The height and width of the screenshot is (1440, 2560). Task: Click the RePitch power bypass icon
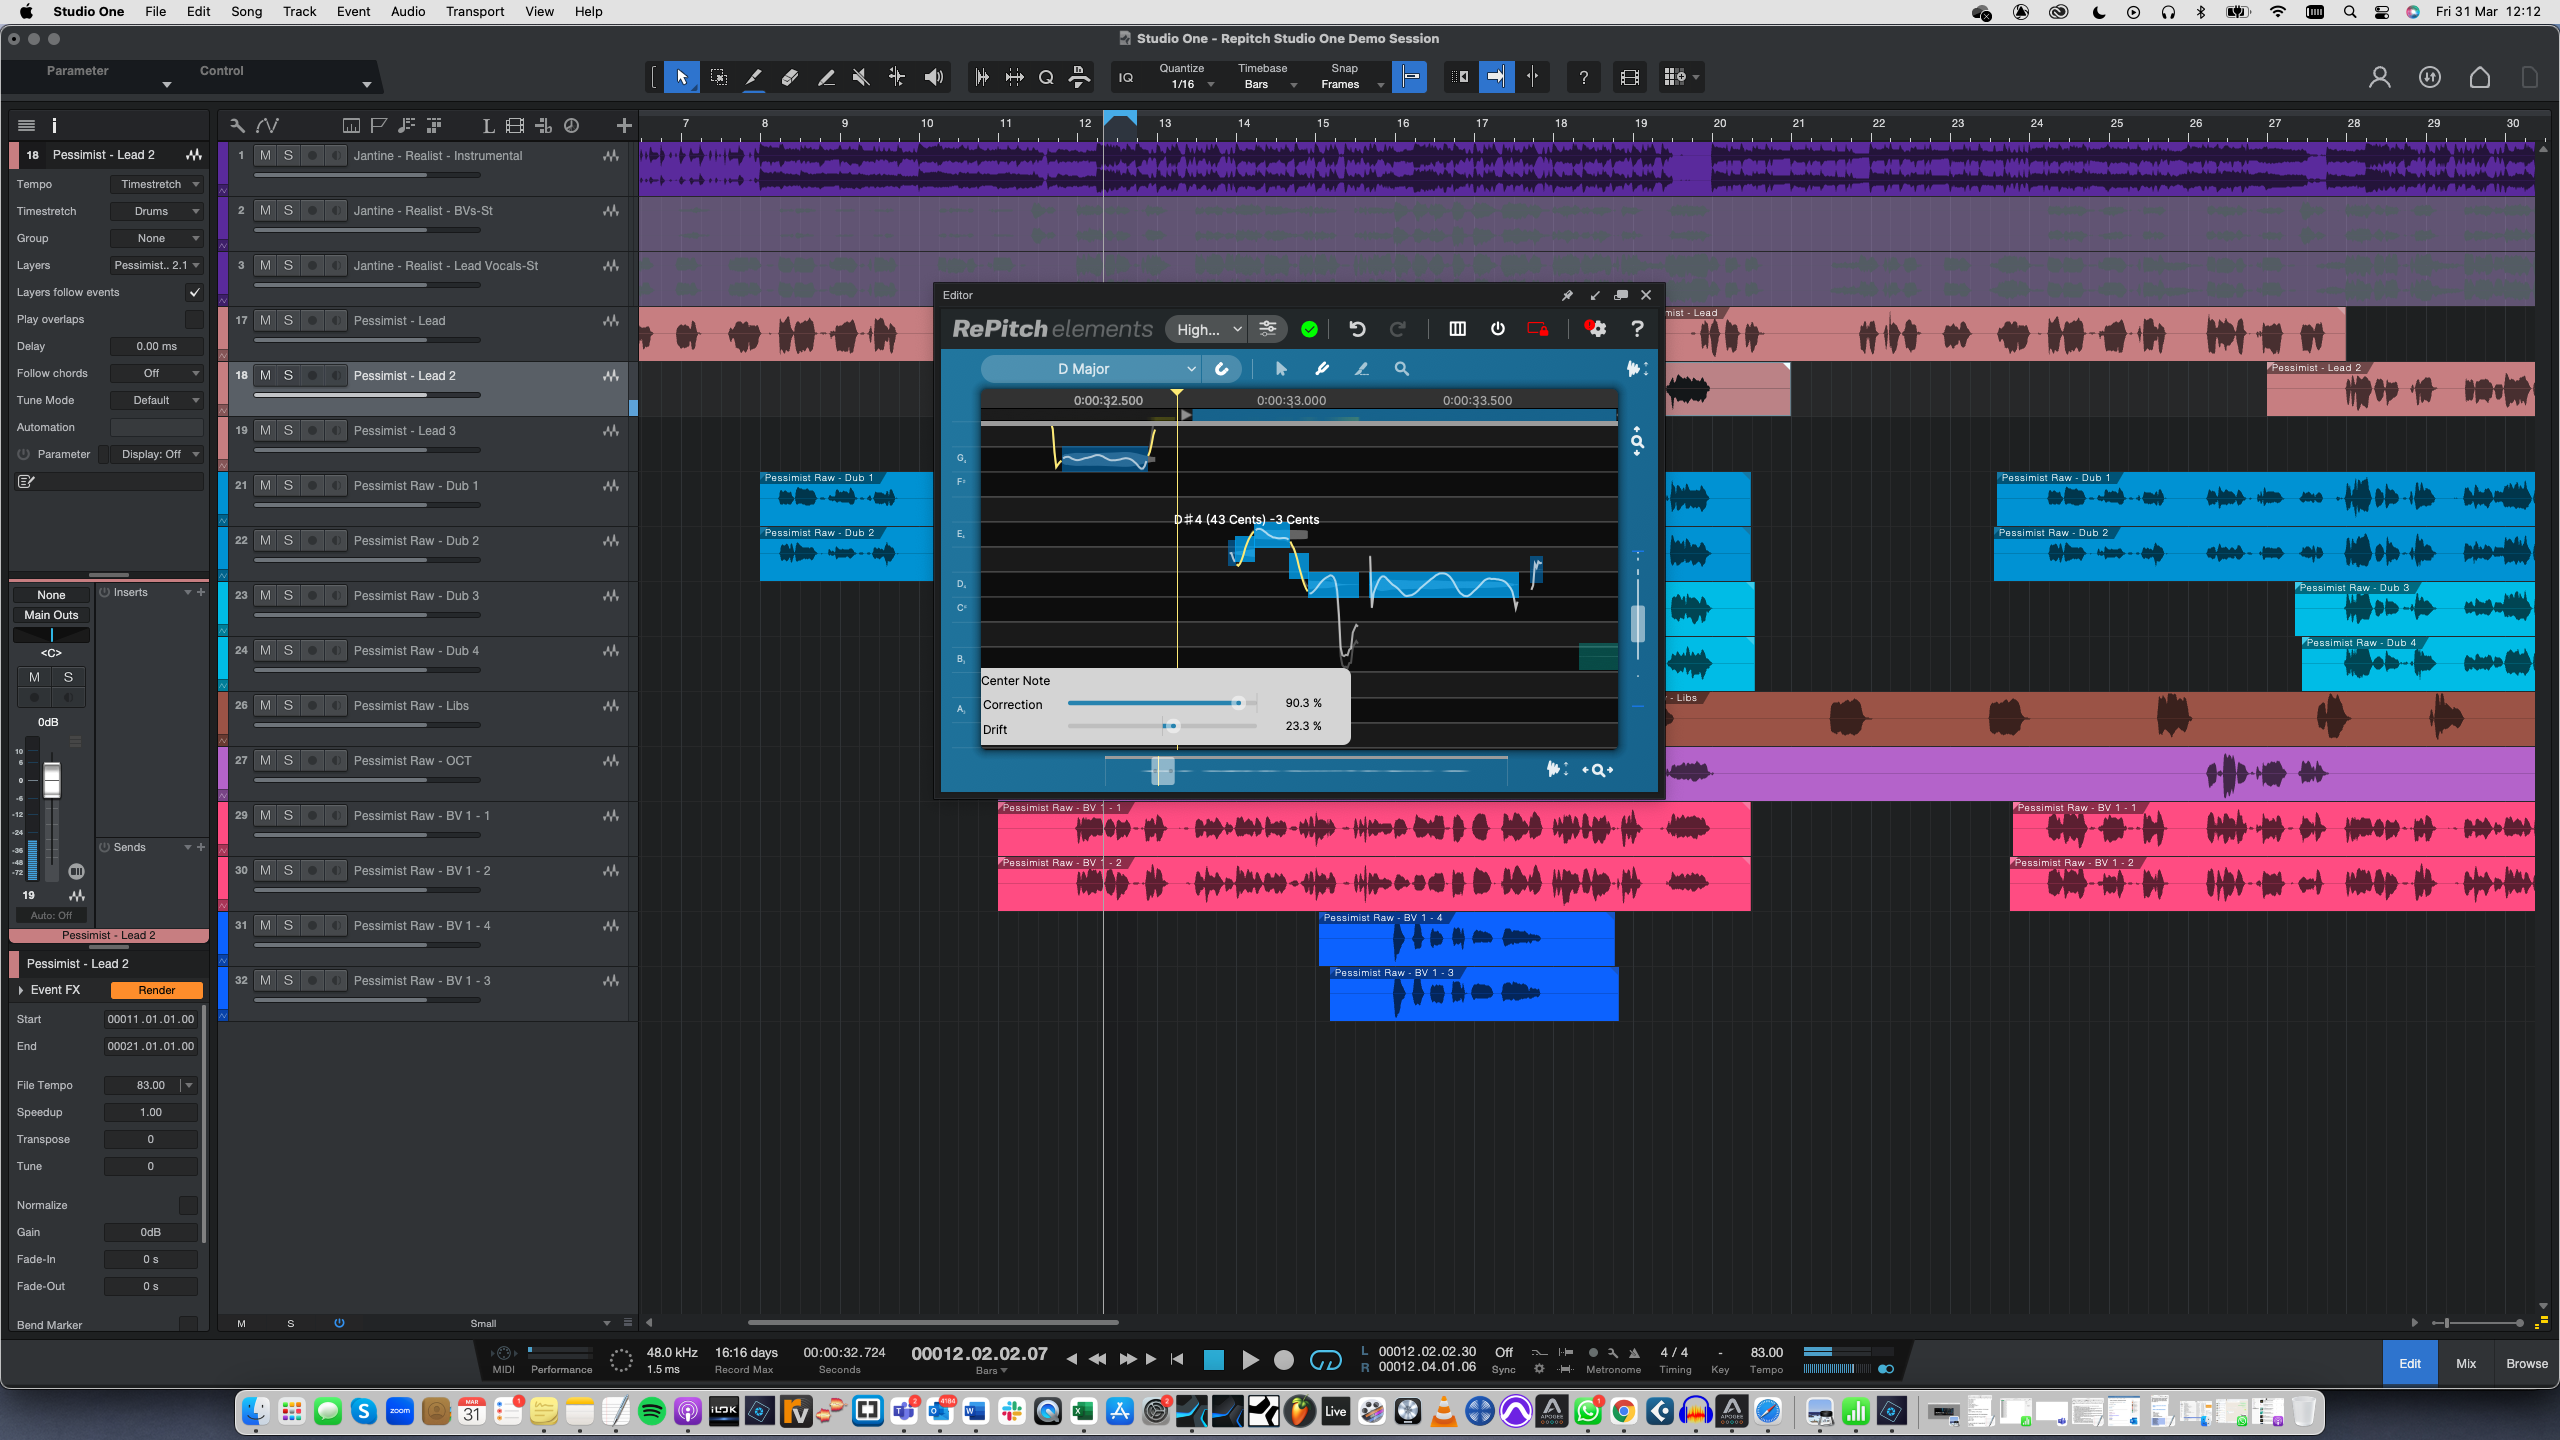tap(1497, 329)
